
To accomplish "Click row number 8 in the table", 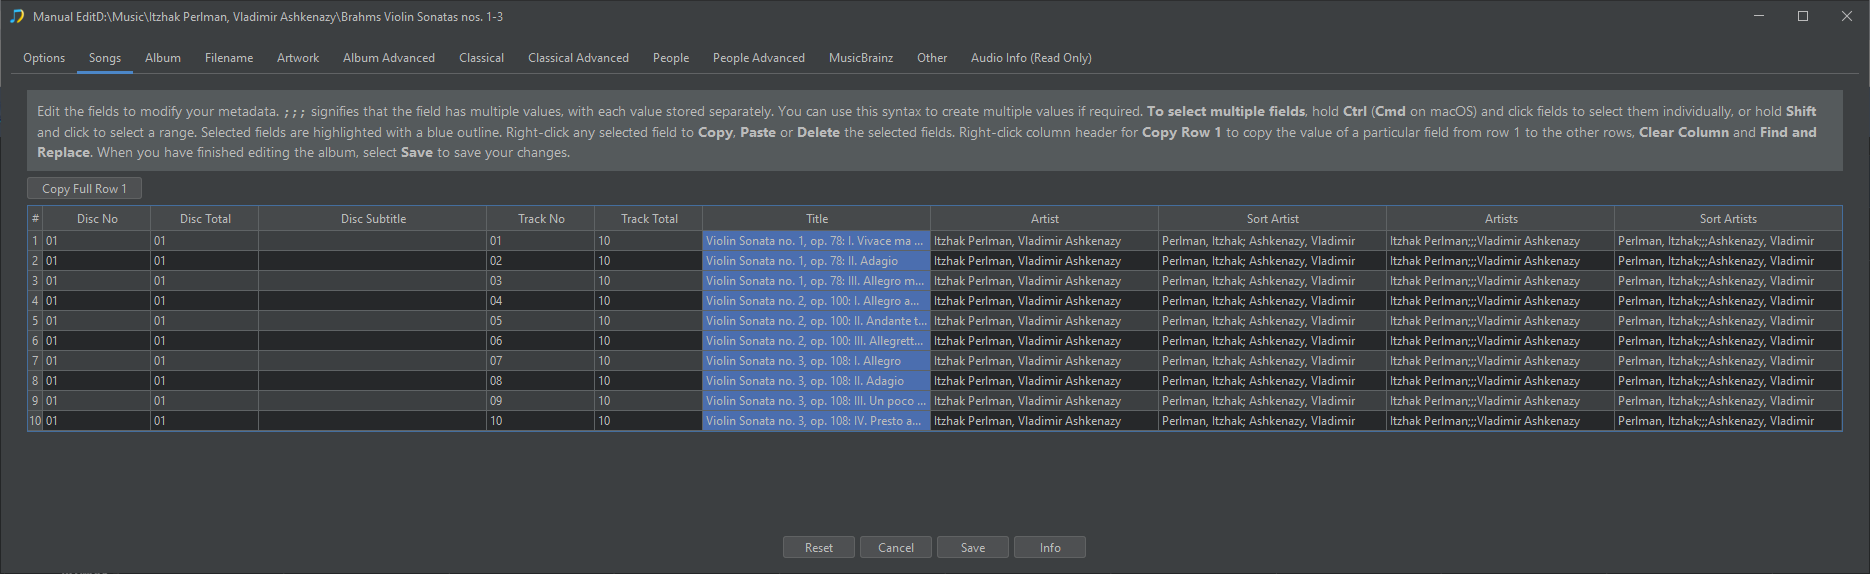I will (x=35, y=381).
